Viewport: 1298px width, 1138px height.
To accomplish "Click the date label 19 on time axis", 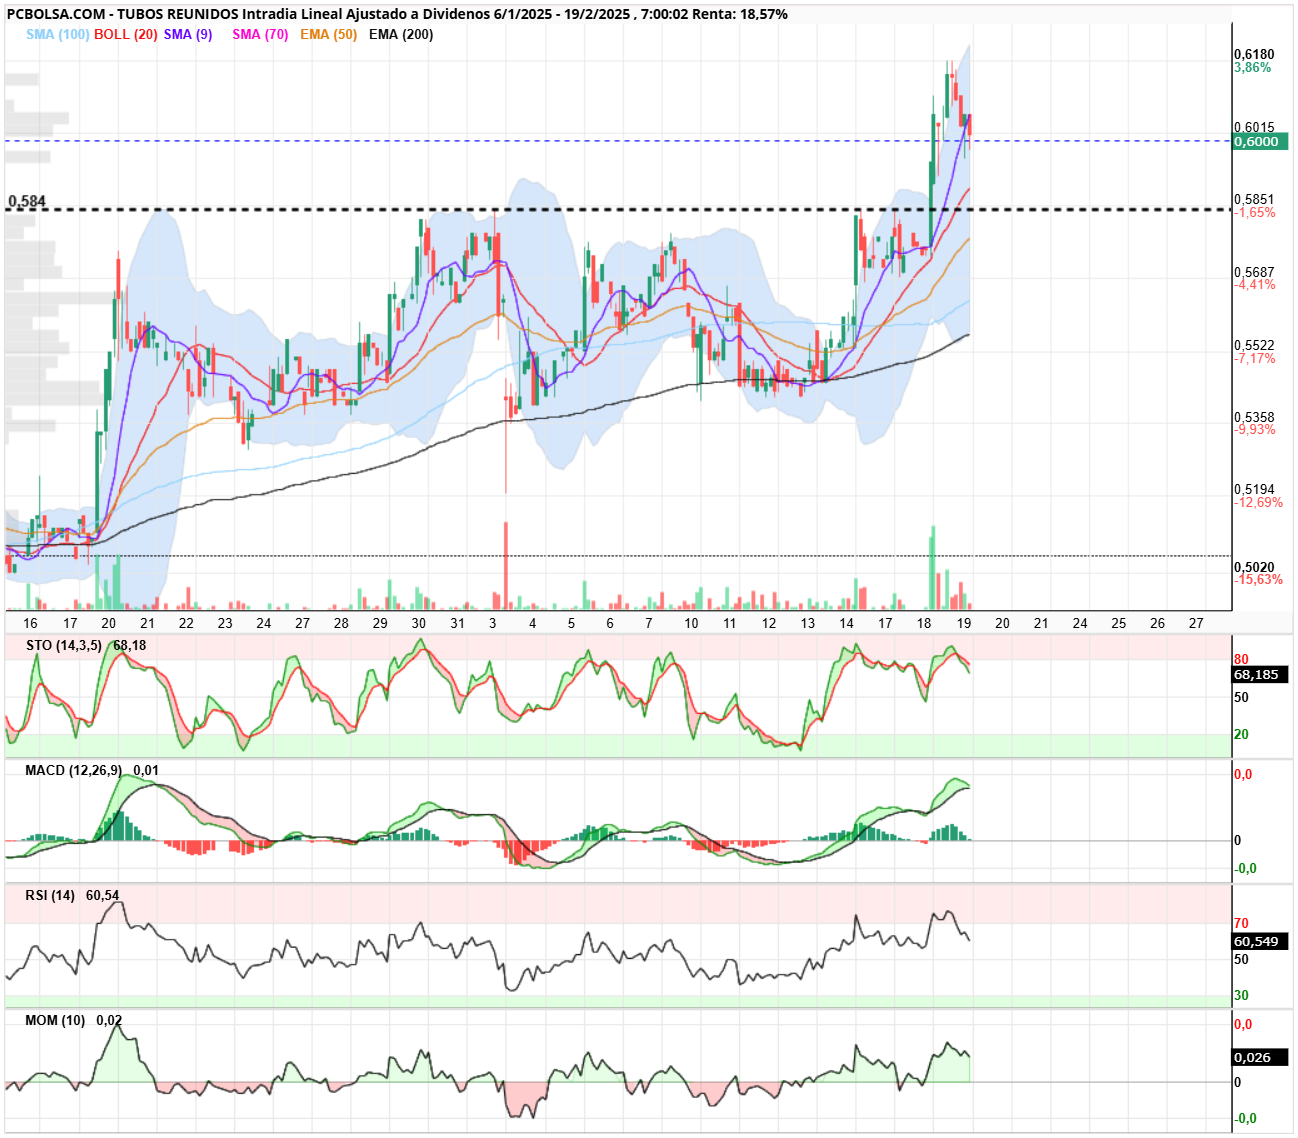I will point(964,622).
